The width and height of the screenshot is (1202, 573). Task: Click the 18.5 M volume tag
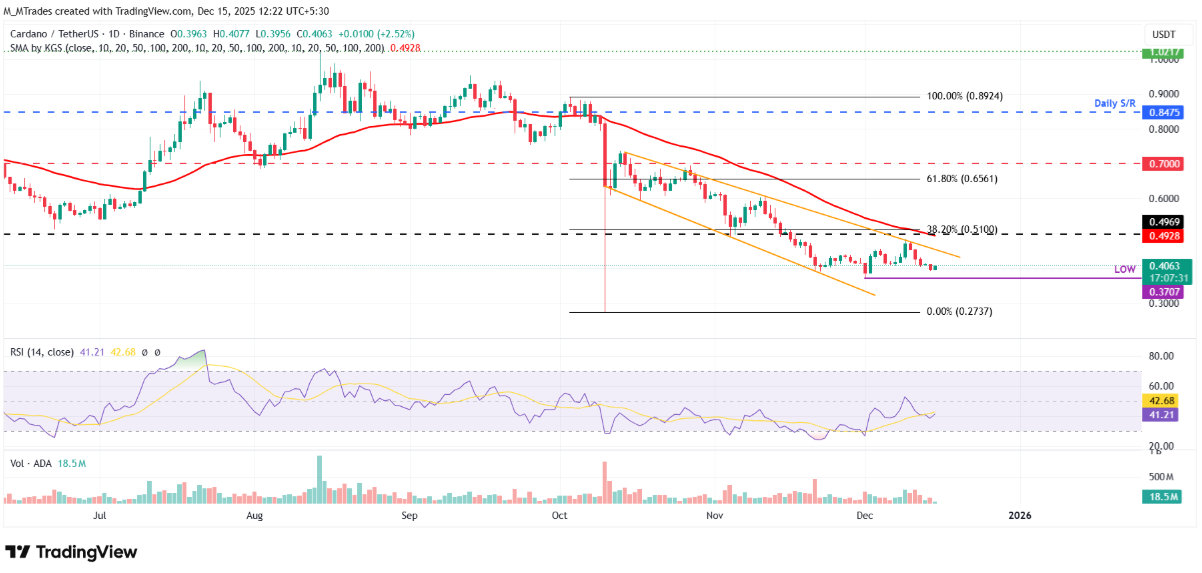[x=1161, y=496]
